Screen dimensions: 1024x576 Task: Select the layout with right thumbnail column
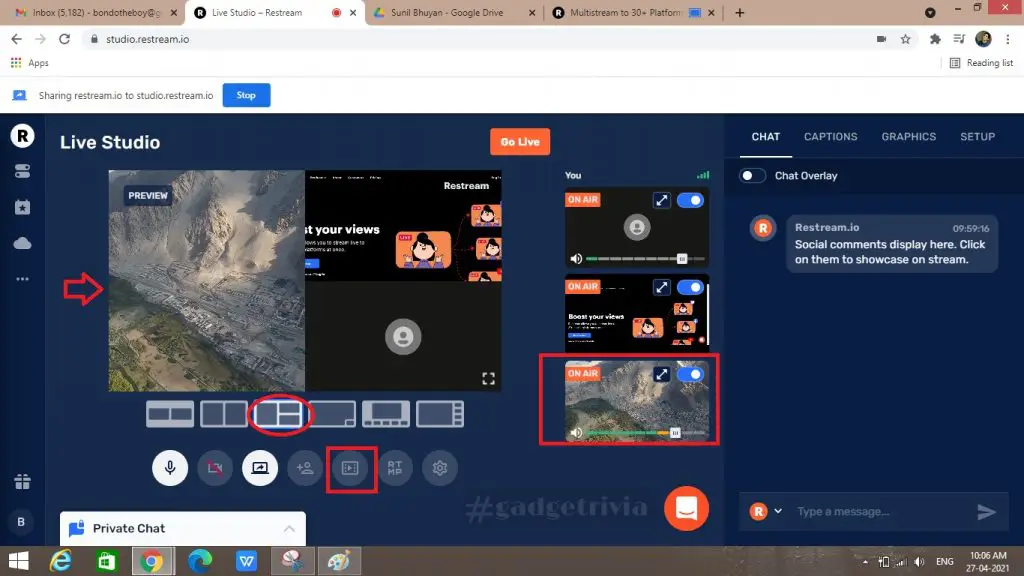tap(440, 414)
